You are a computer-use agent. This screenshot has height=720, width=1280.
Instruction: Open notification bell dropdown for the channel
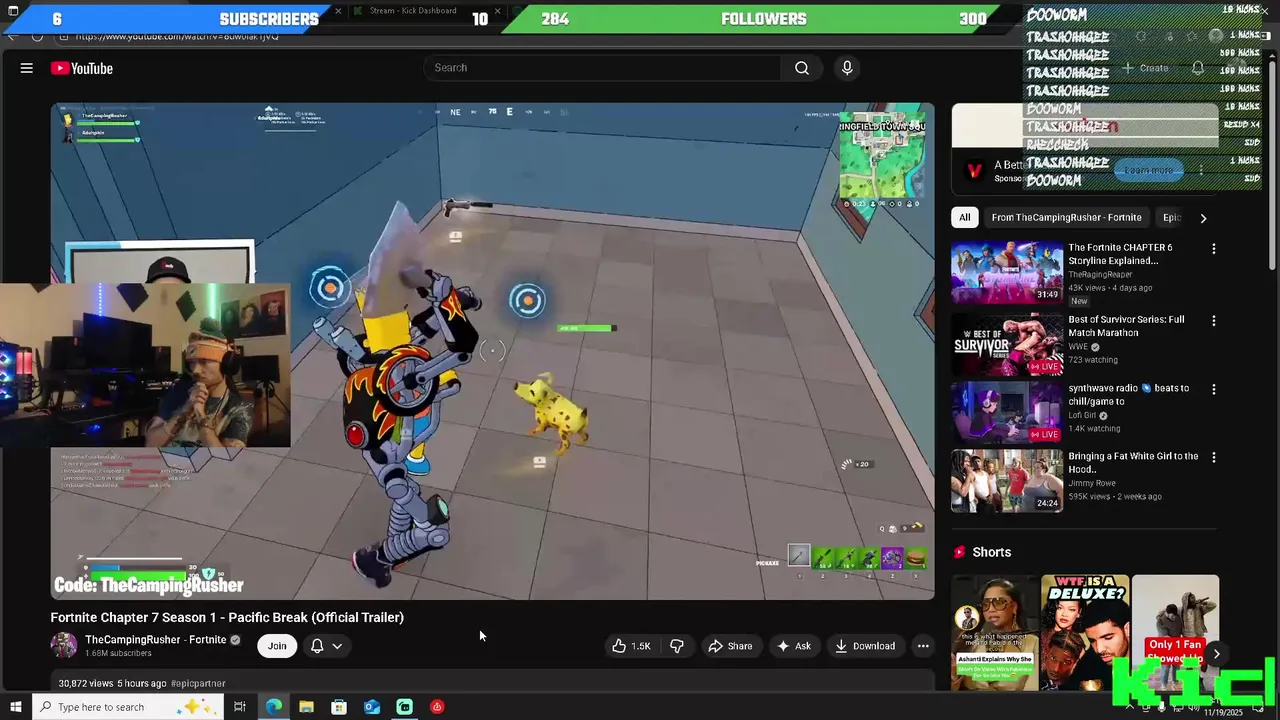[x=326, y=646]
